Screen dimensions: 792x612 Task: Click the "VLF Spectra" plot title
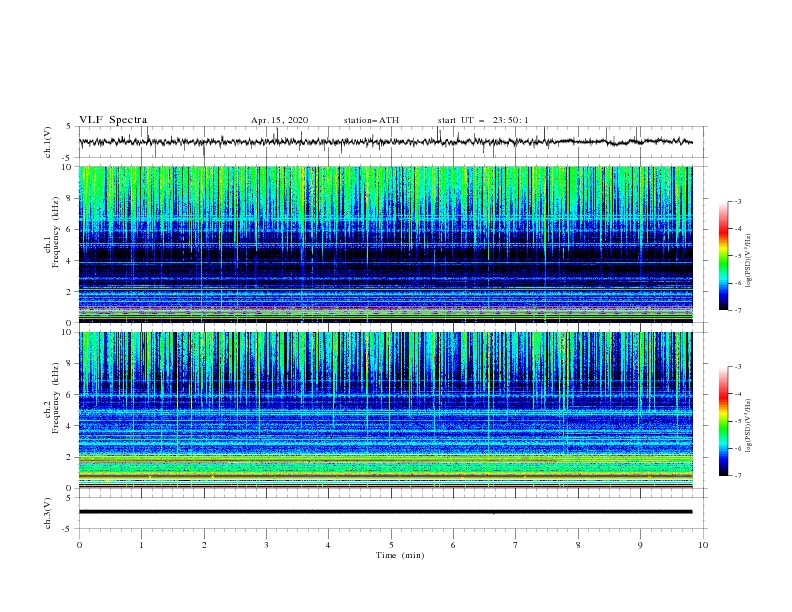(113, 120)
